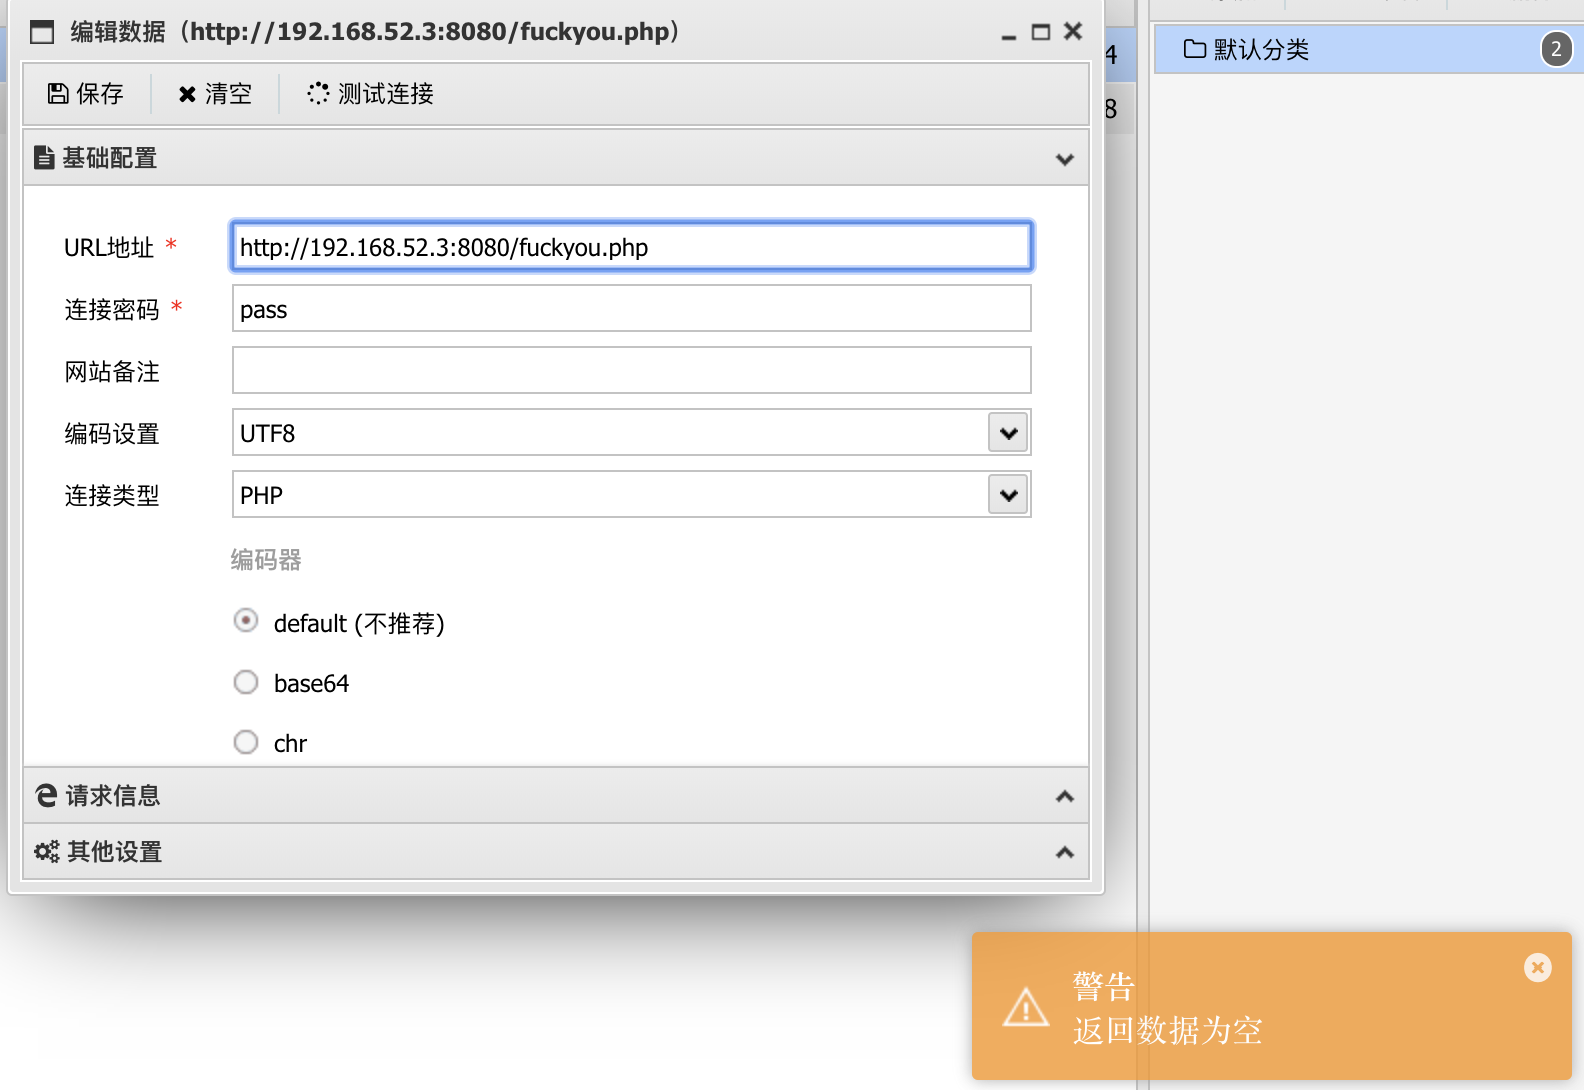
Task: Click the Clear (清空) X icon
Action: click(187, 94)
